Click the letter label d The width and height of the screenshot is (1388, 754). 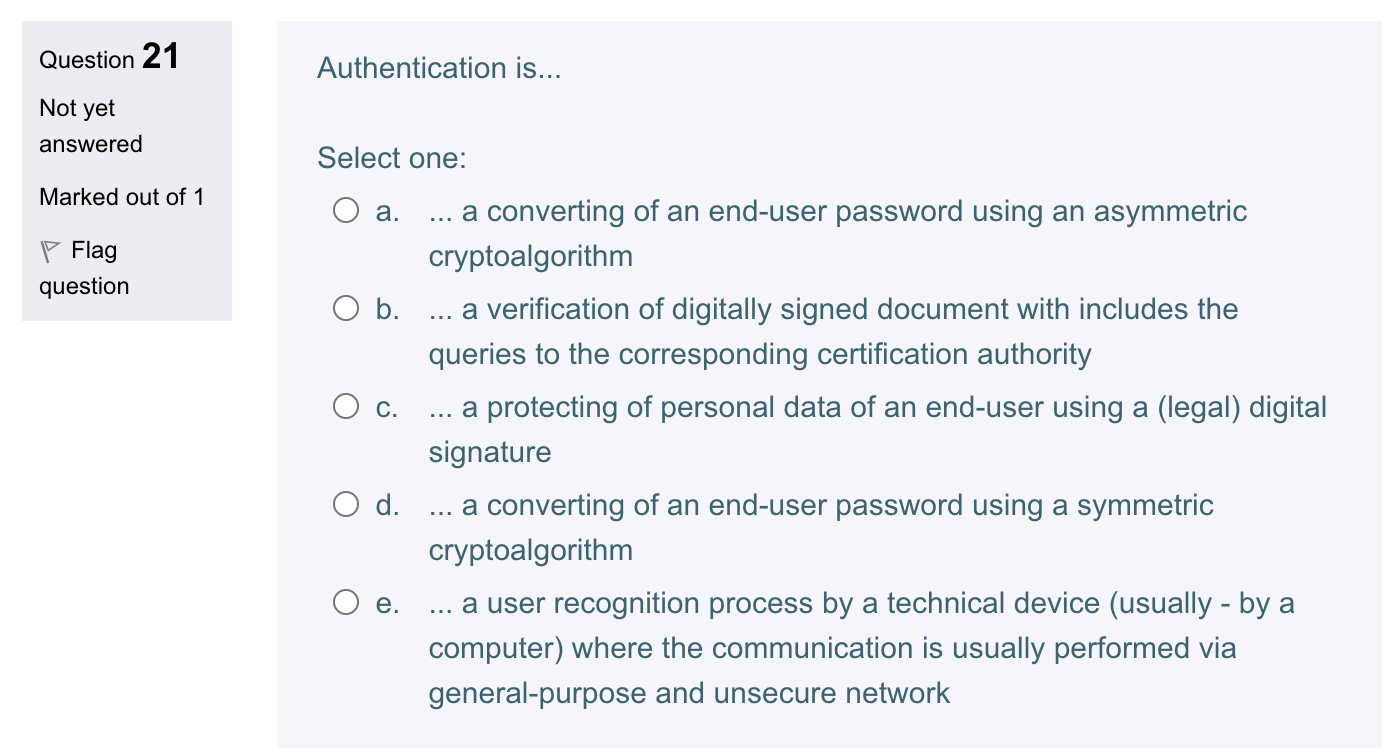385,505
